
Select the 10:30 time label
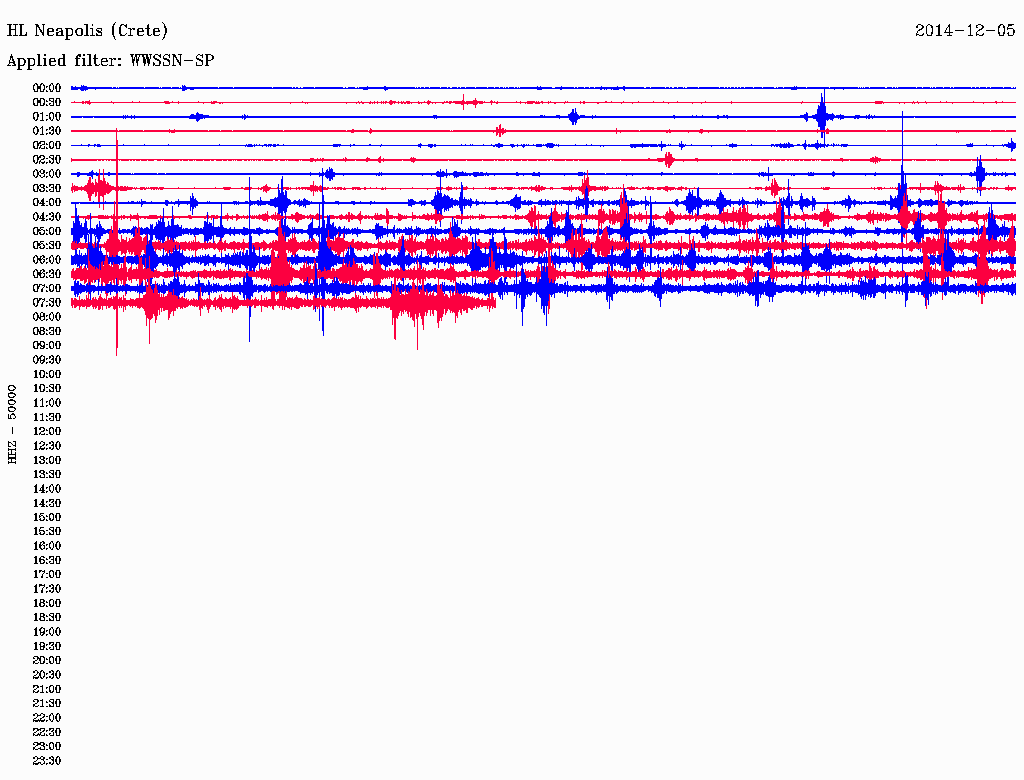pyautogui.click(x=47, y=388)
